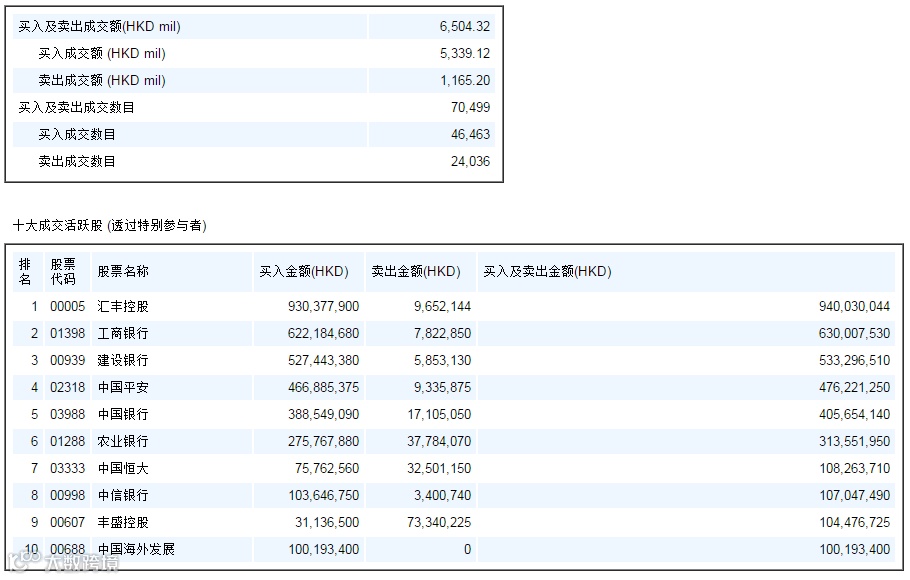This screenshot has height=580, width=910.
Task: Click the buy trade count 46,463
Action: click(x=470, y=134)
